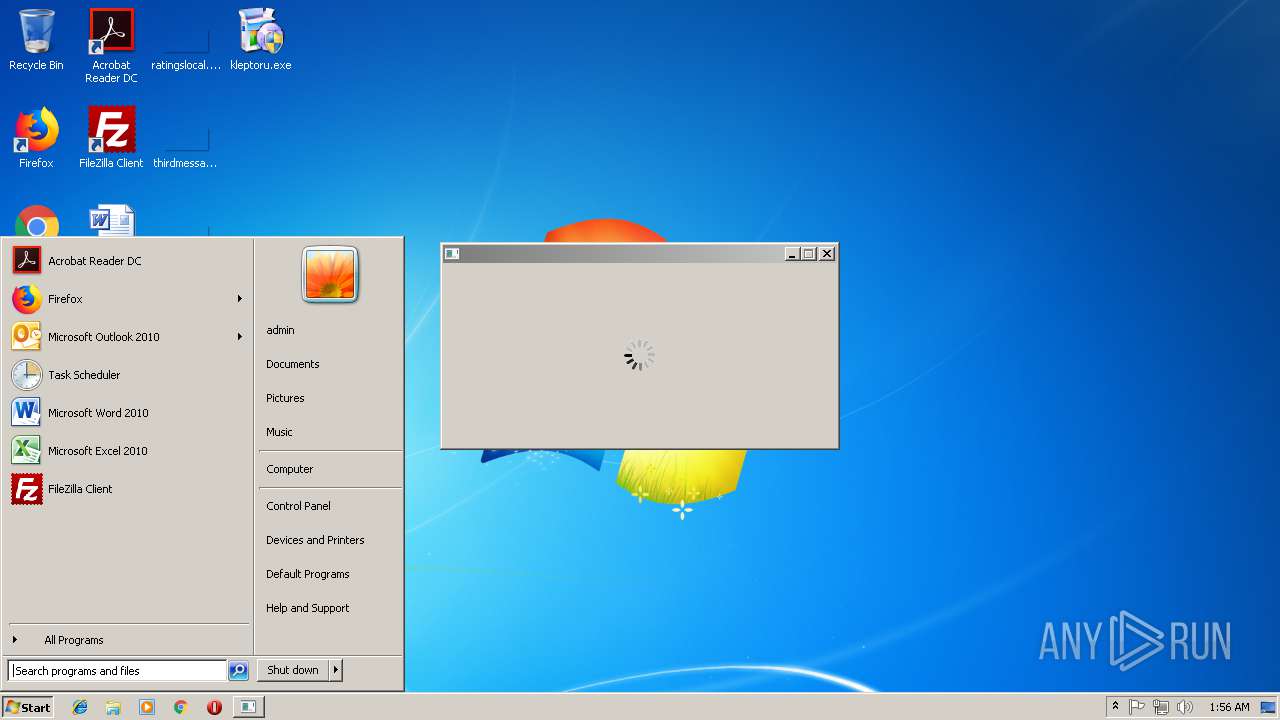
Task: Minimize the blank loading window
Action: [792, 254]
